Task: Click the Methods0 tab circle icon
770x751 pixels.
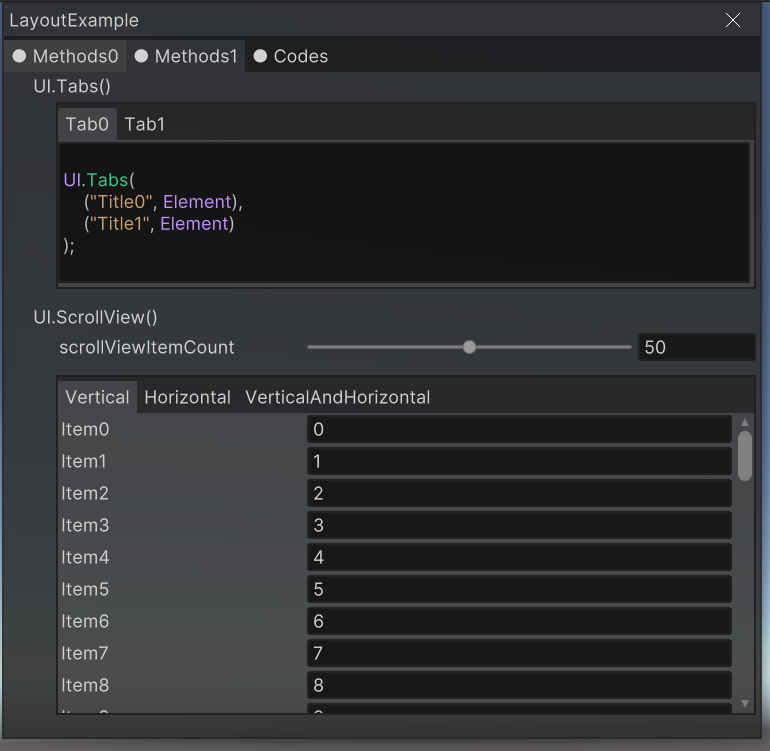Action: 19,56
